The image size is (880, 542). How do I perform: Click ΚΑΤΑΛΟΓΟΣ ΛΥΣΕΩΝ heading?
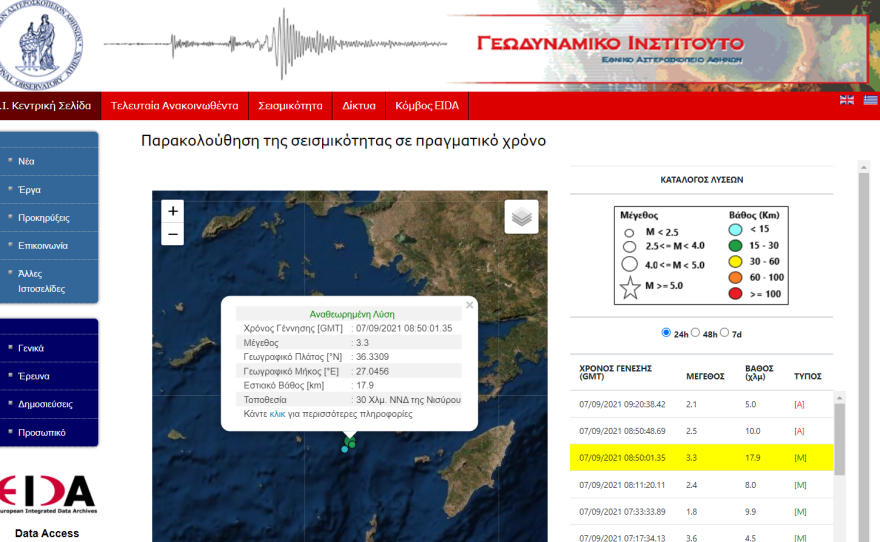(702, 180)
